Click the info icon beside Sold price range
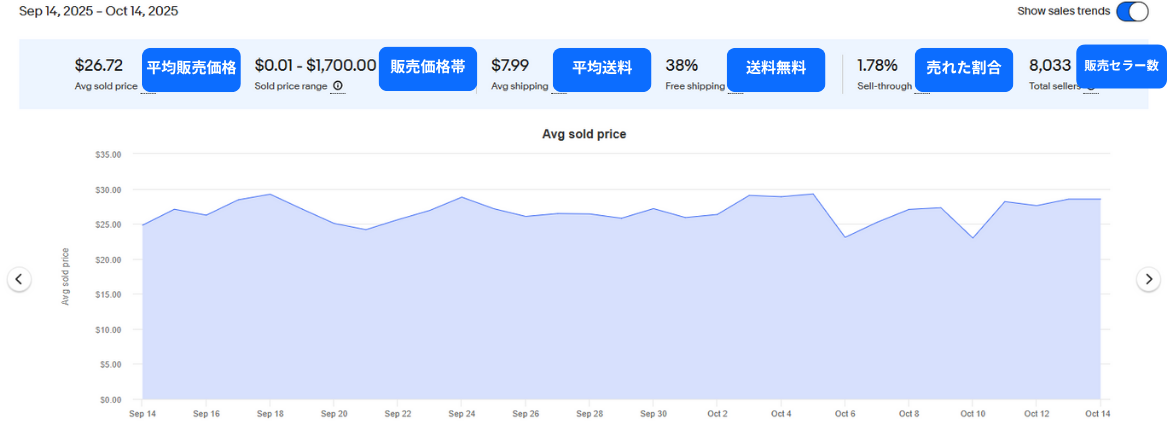The image size is (1167, 442). 338,86
